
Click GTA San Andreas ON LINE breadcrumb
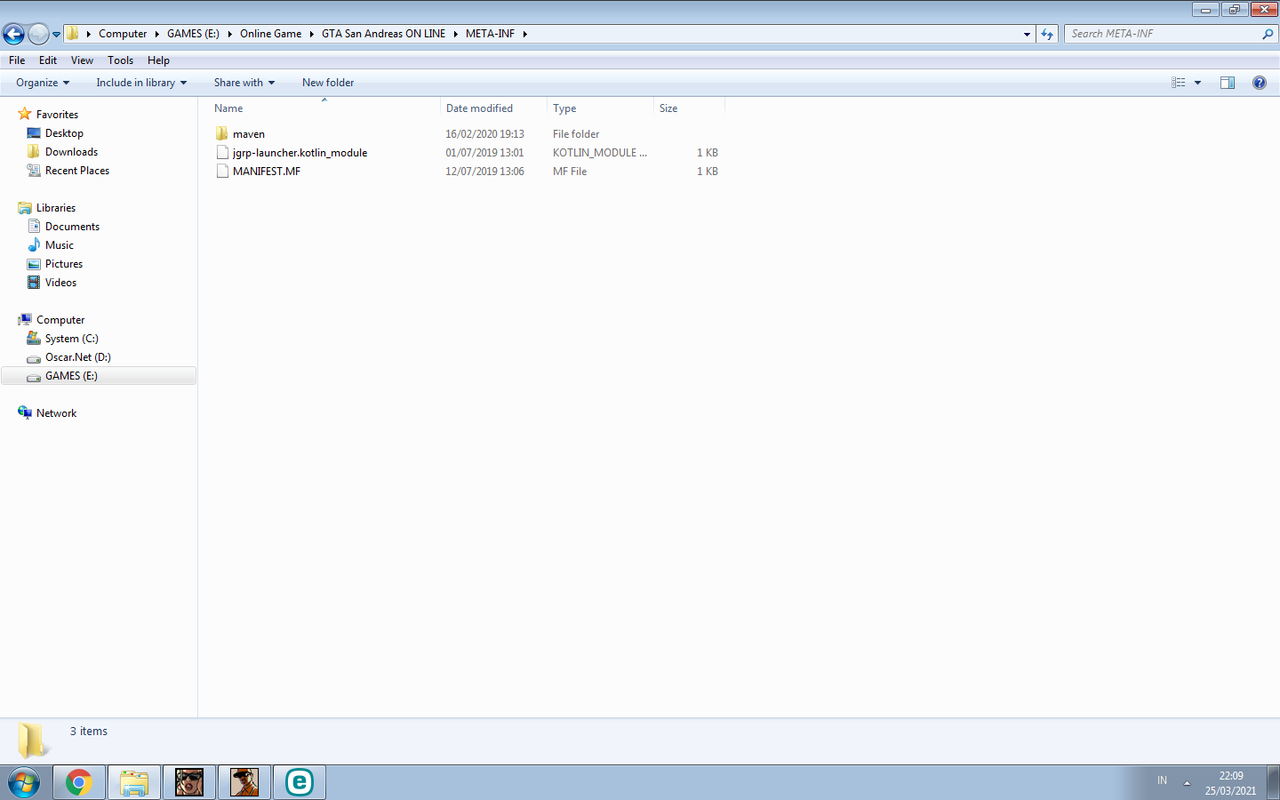point(385,34)
